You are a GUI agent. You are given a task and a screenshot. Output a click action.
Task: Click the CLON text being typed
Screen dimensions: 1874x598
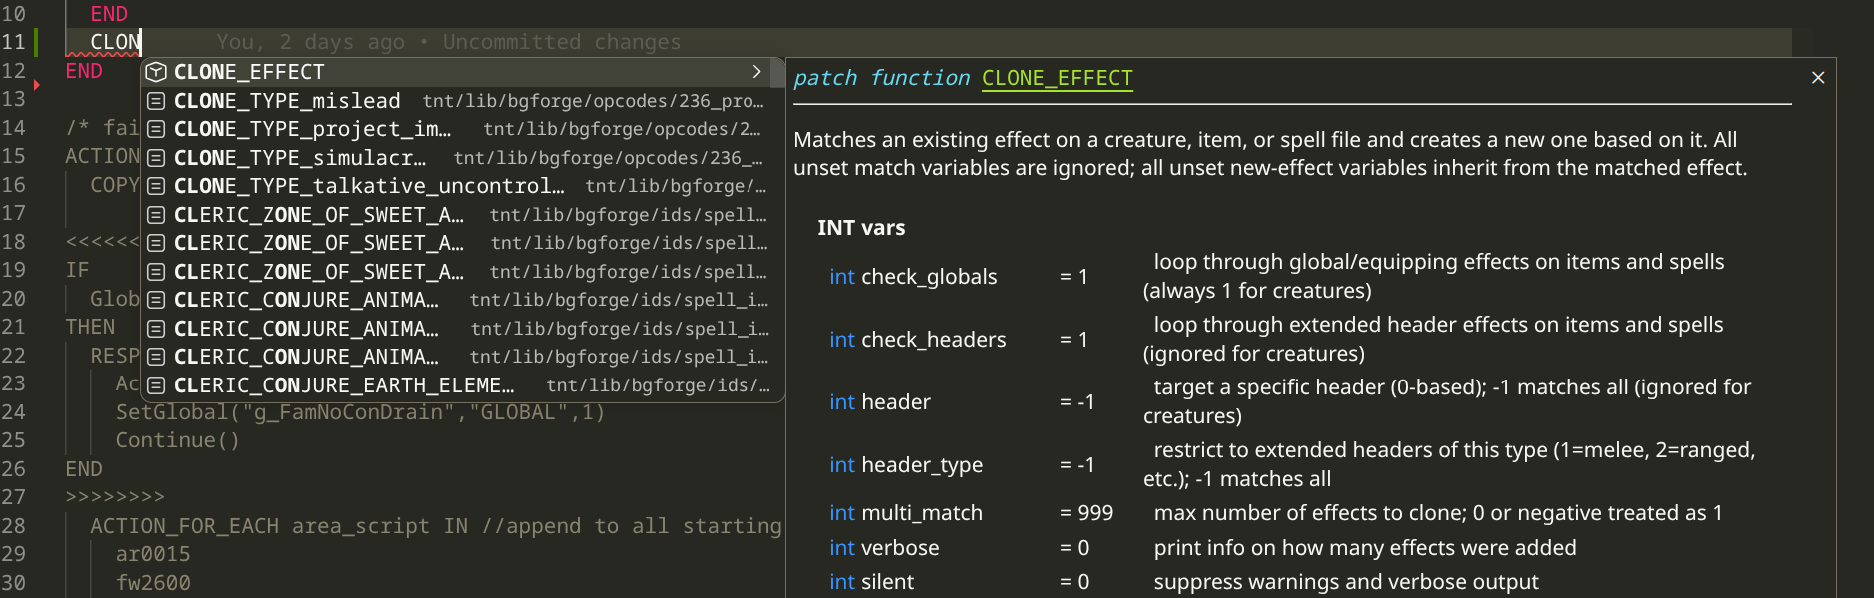(115, 42)
